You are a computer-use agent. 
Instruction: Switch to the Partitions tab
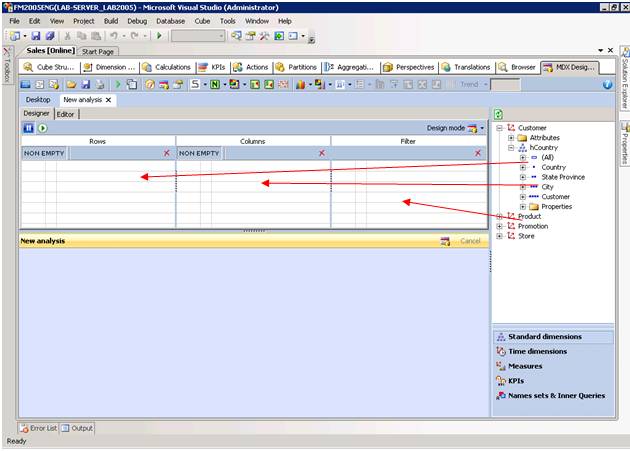coord(297,68)
